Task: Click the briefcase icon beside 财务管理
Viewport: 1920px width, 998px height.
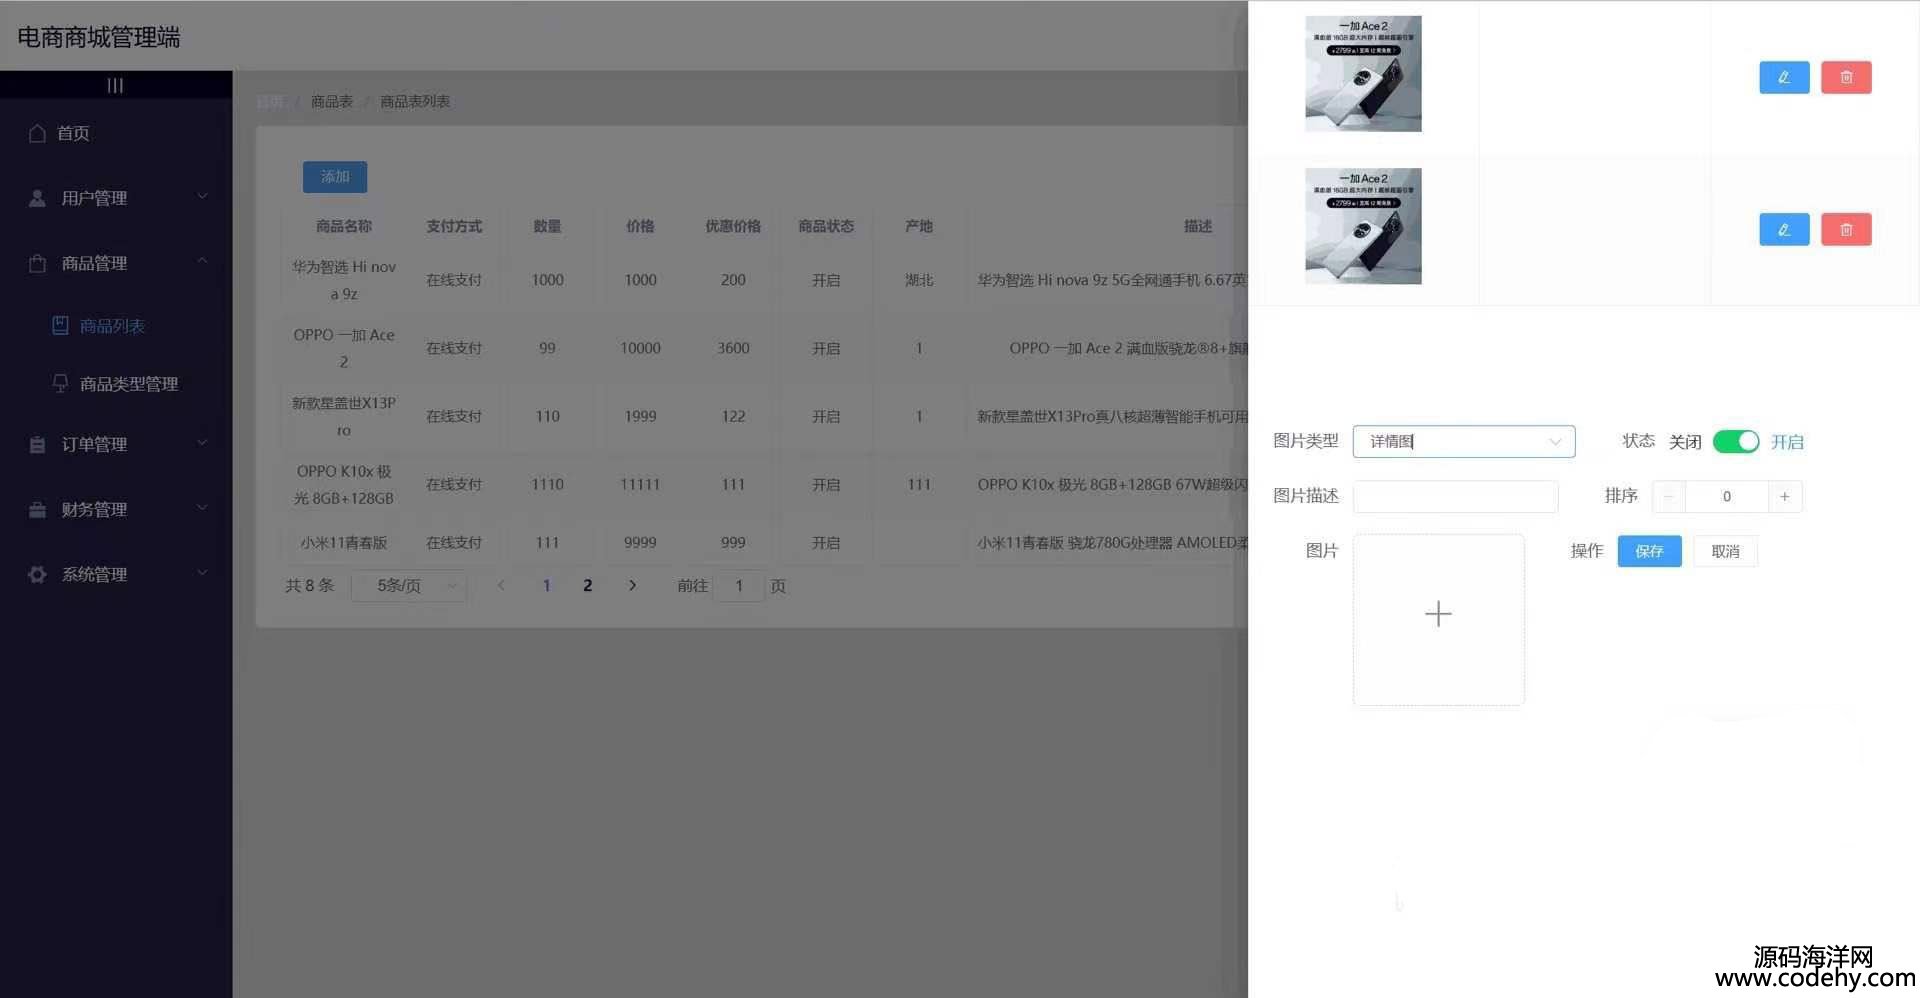Action: click(37, 509)
